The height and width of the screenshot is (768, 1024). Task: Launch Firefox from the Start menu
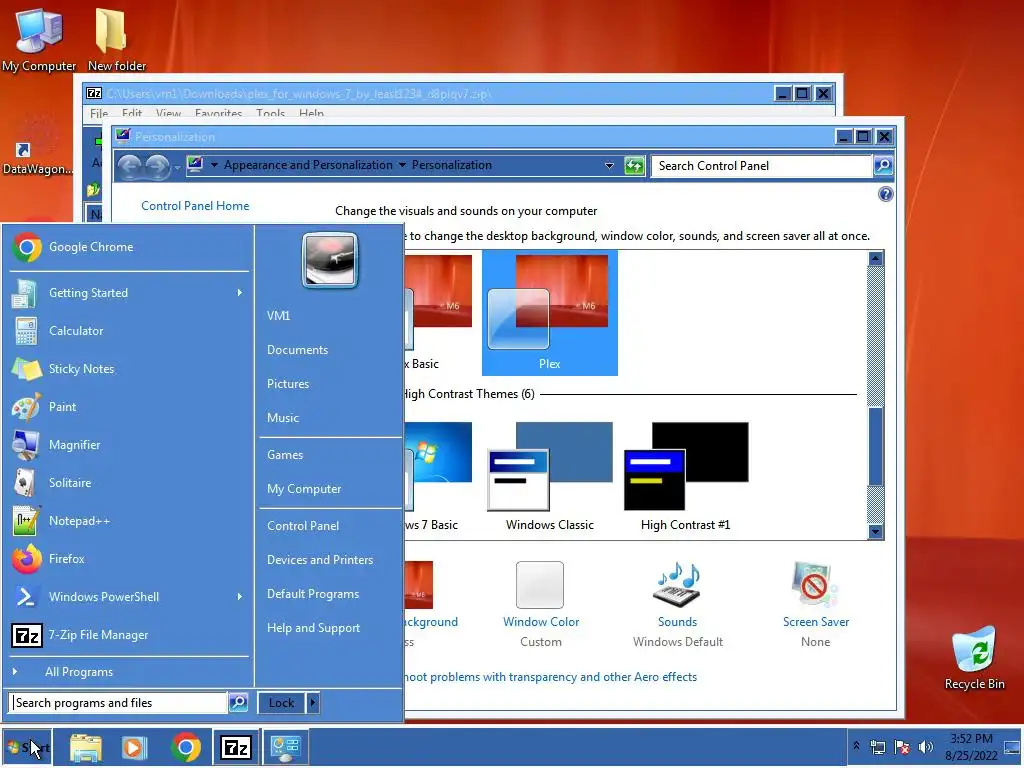[x=128, y=559]
